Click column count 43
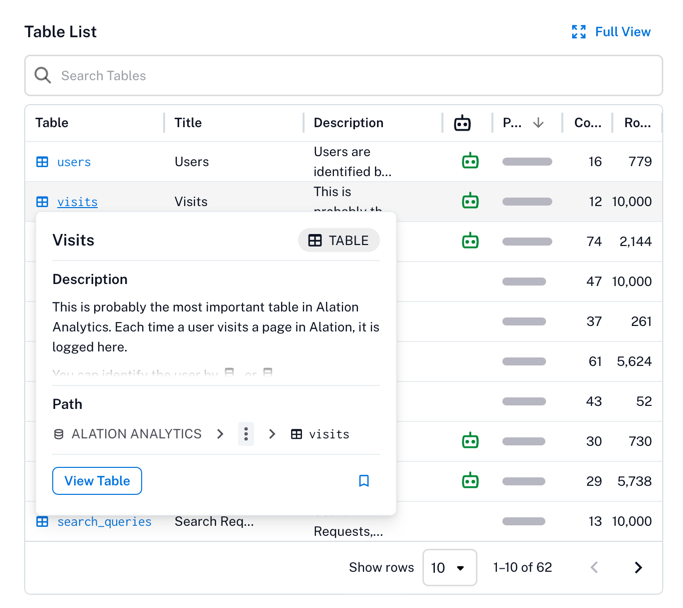683x608 pixels. [594, 401]
